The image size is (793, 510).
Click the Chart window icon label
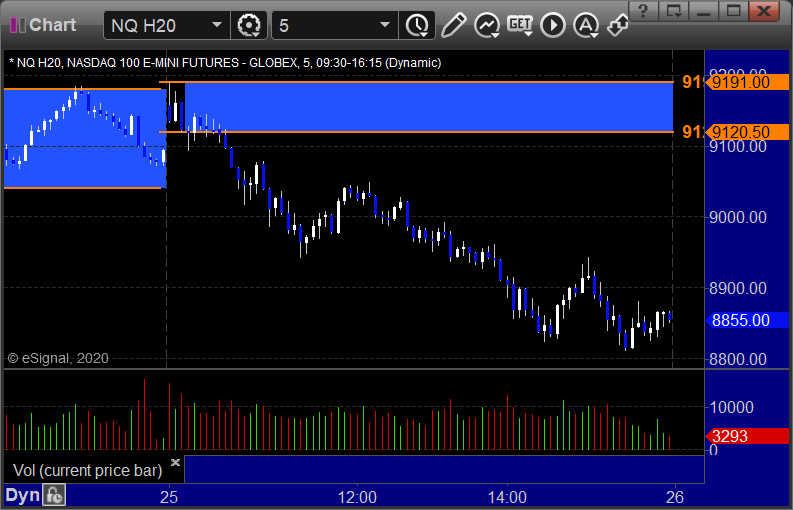coord(43,25)
